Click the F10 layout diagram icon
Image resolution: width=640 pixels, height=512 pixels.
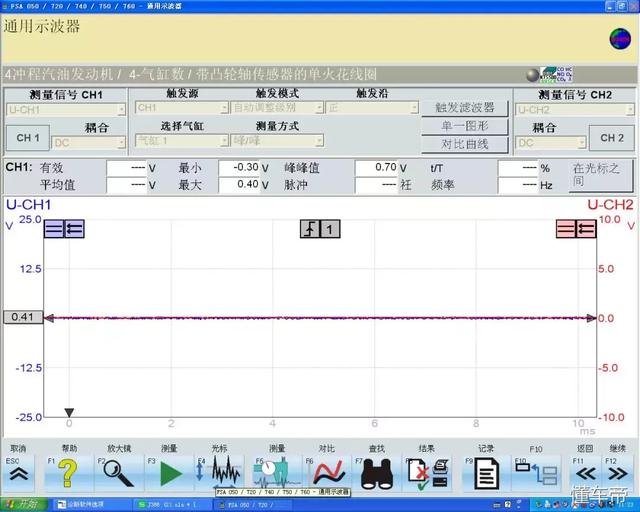[x=536, y=473]
